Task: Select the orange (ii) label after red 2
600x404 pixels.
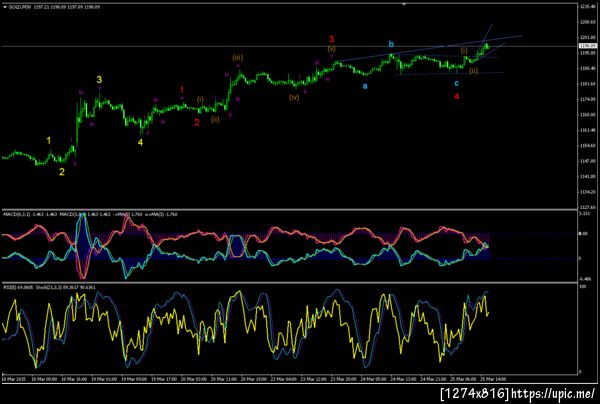Action: [x=215, y=119]
